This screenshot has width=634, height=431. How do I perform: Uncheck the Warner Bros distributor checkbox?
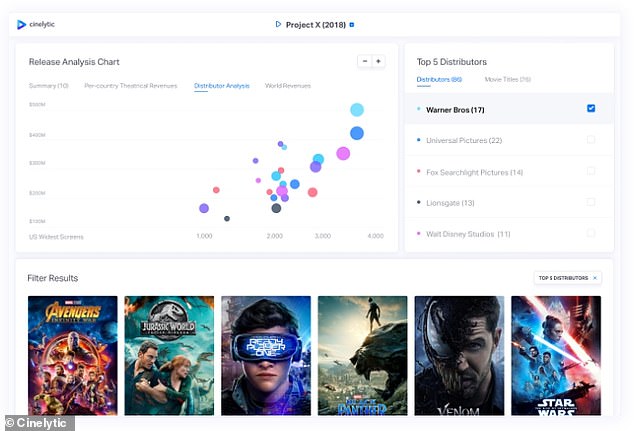pos(591,108)
